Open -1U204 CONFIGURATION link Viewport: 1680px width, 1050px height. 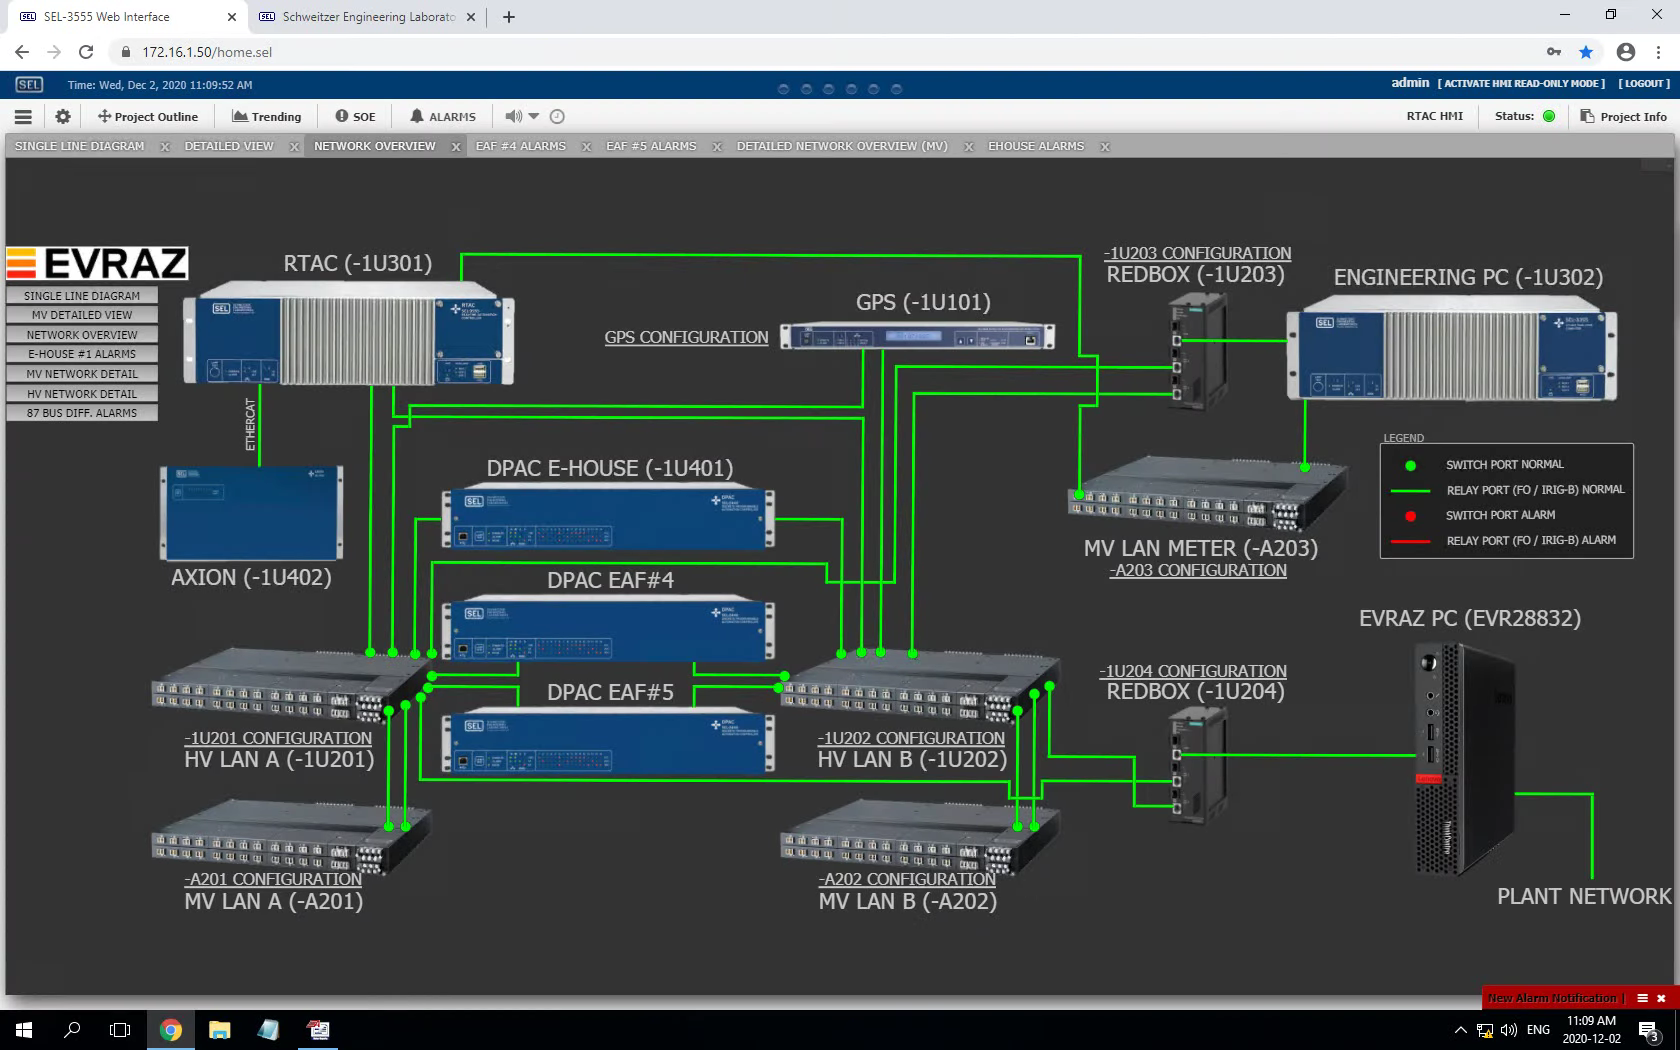(1193, 671)
